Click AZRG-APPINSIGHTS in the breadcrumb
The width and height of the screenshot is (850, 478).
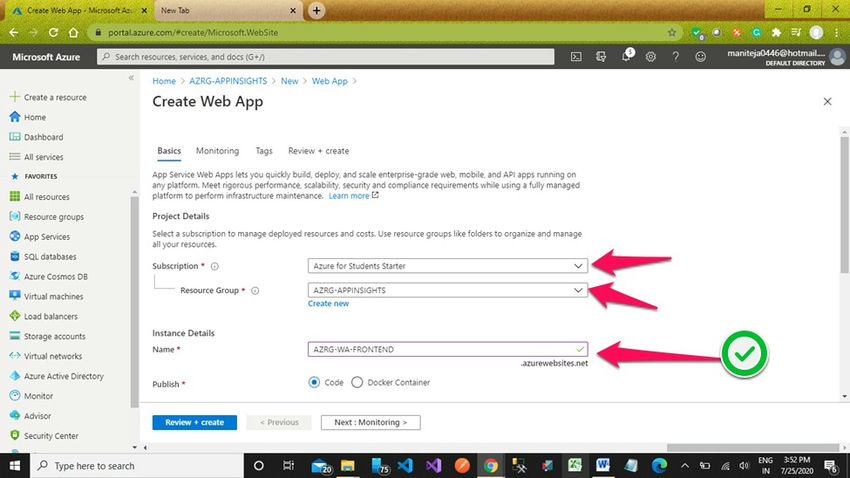tap(228, 81)
